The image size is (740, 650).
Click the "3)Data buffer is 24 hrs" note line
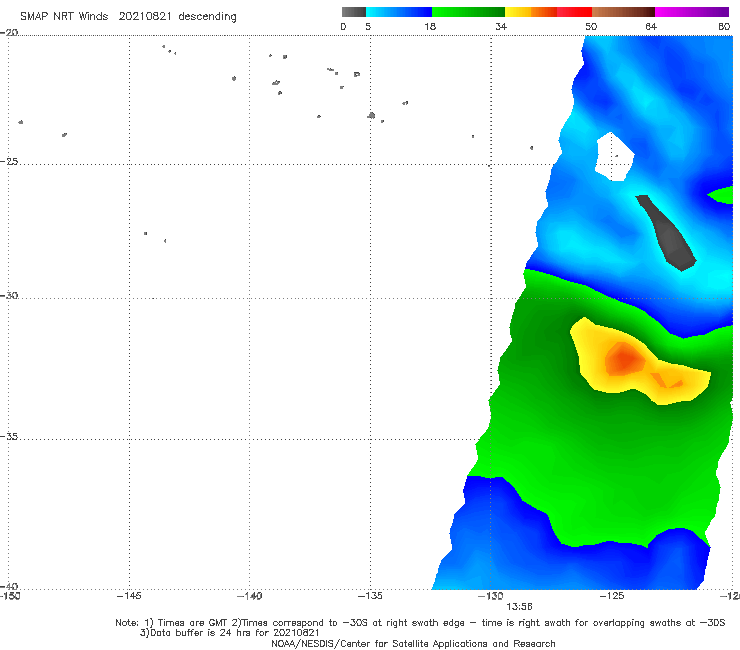click(230, 633)
